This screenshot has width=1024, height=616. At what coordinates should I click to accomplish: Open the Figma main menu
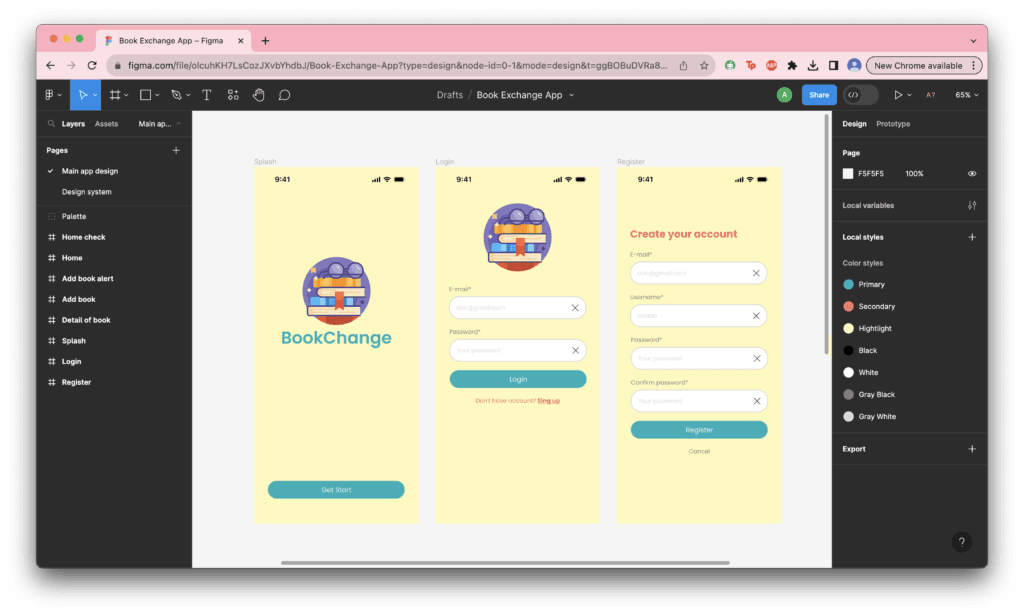click(50, 94)
